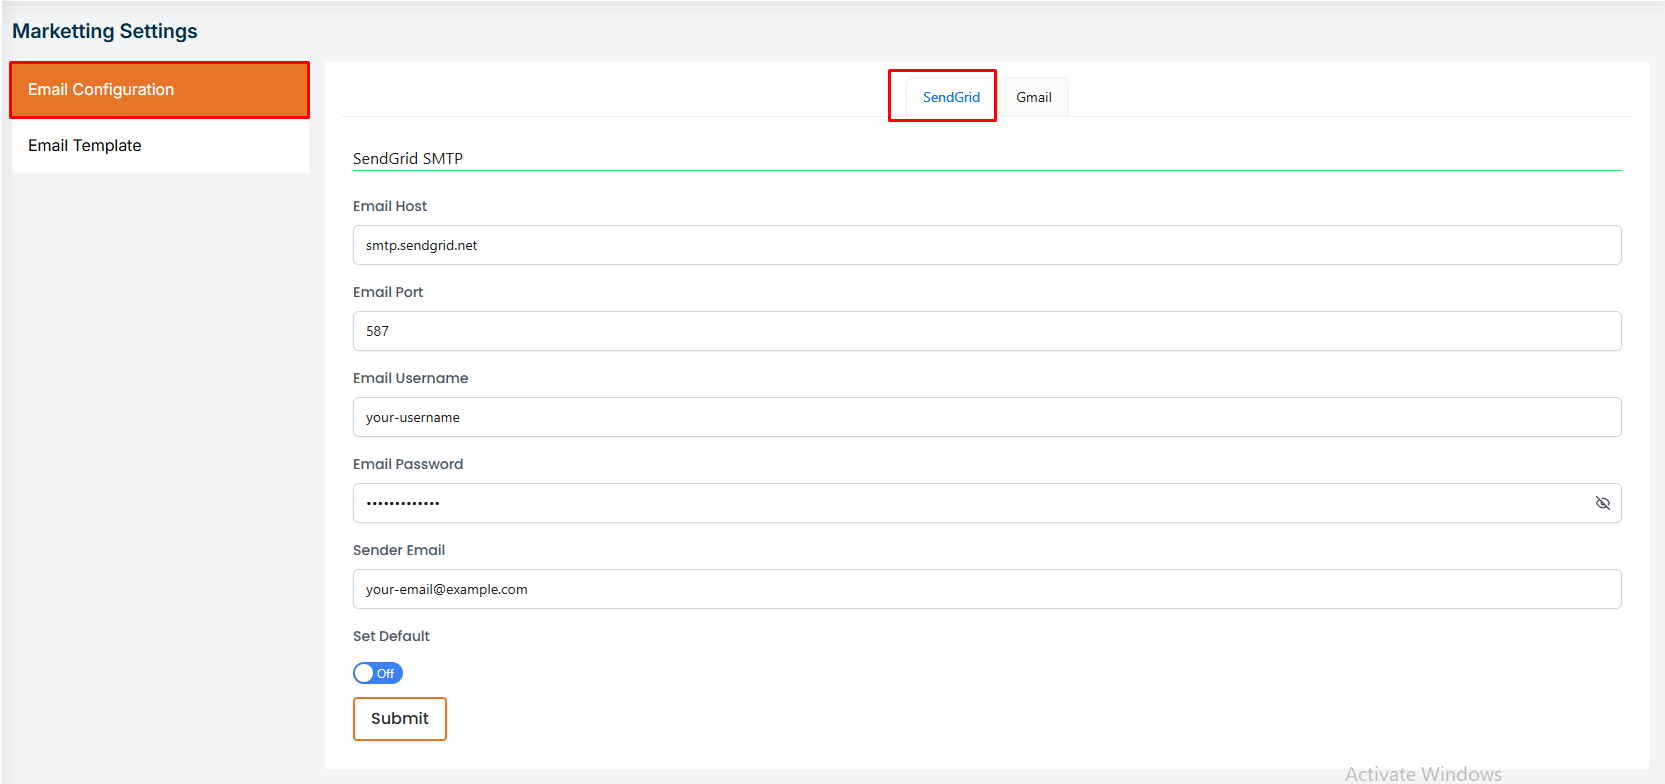Open the Gmail tab
This screenshot has height=784, width=1665.
coord(1033,97)
